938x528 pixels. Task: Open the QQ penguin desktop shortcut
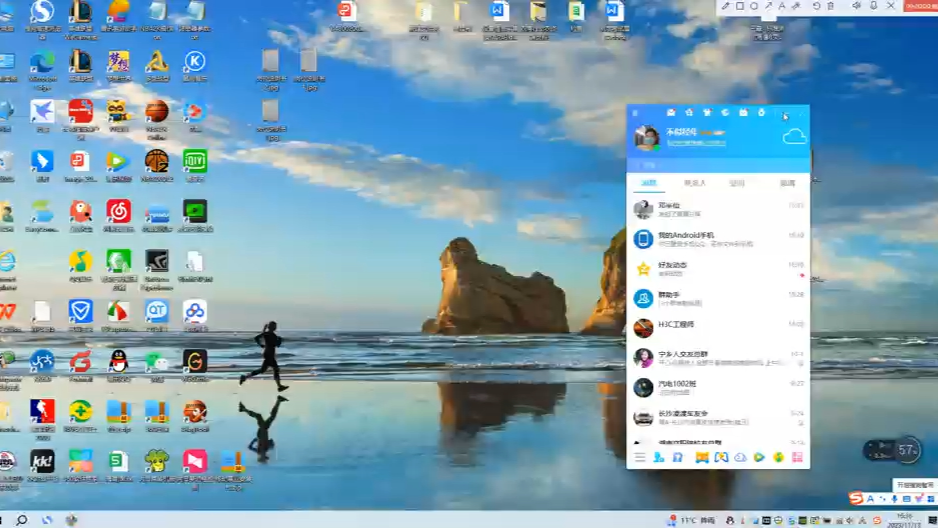point(118,362)
